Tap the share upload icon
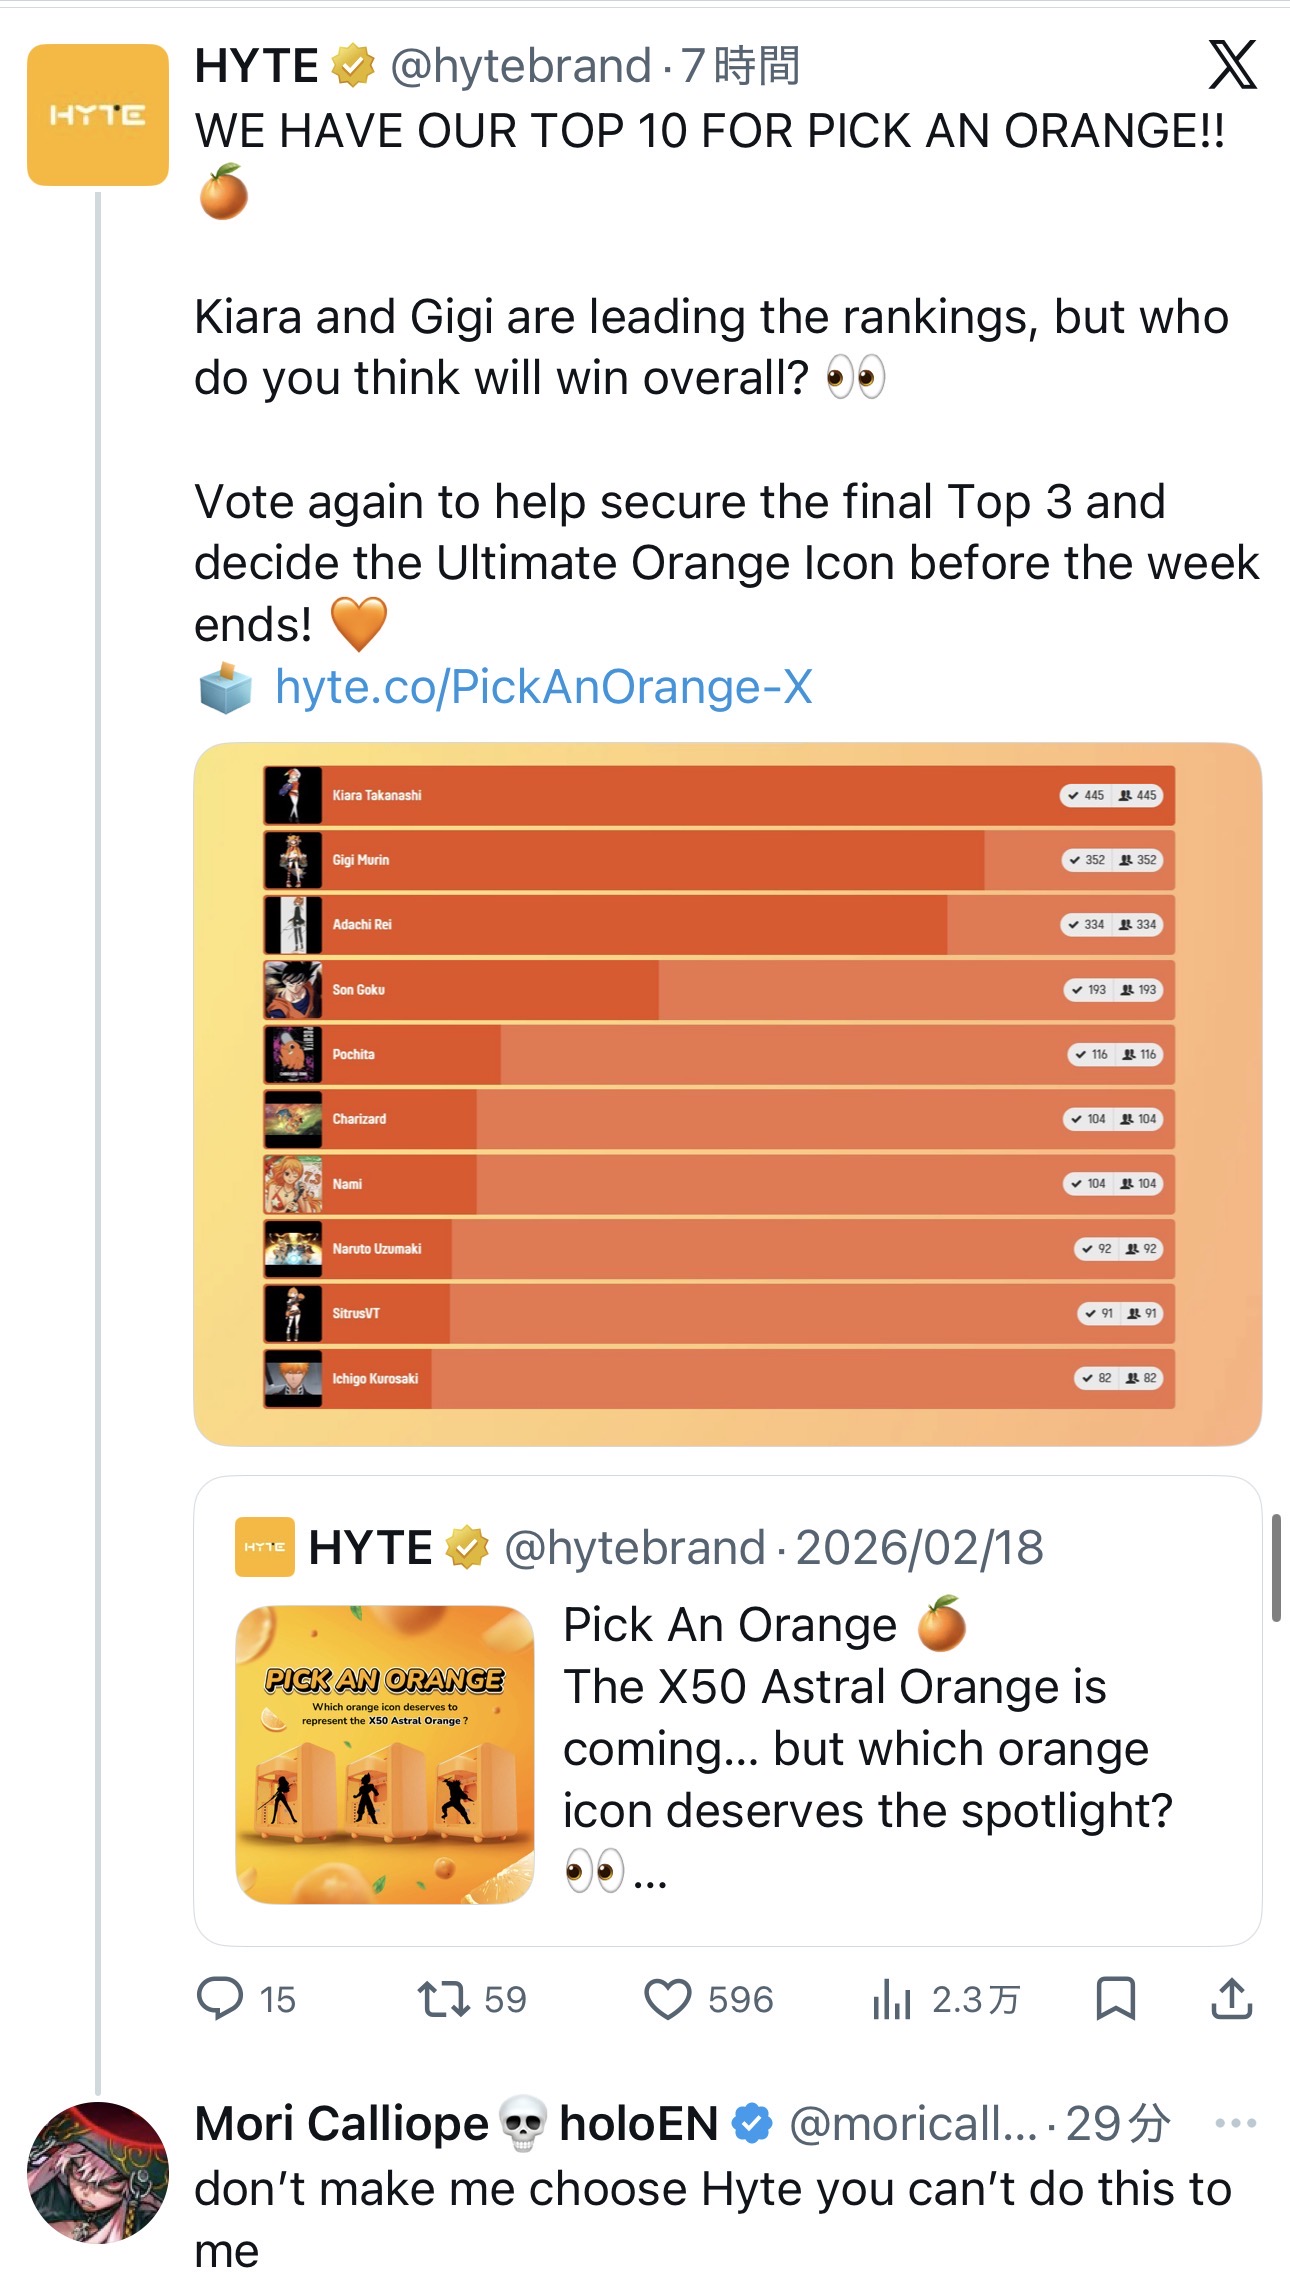The image size is (1290, 2295). tap(1231, 1998)
